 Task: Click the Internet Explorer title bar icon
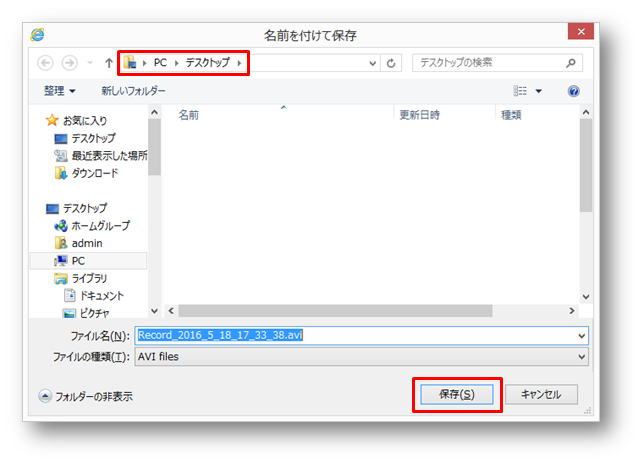[x=38, y=35]
